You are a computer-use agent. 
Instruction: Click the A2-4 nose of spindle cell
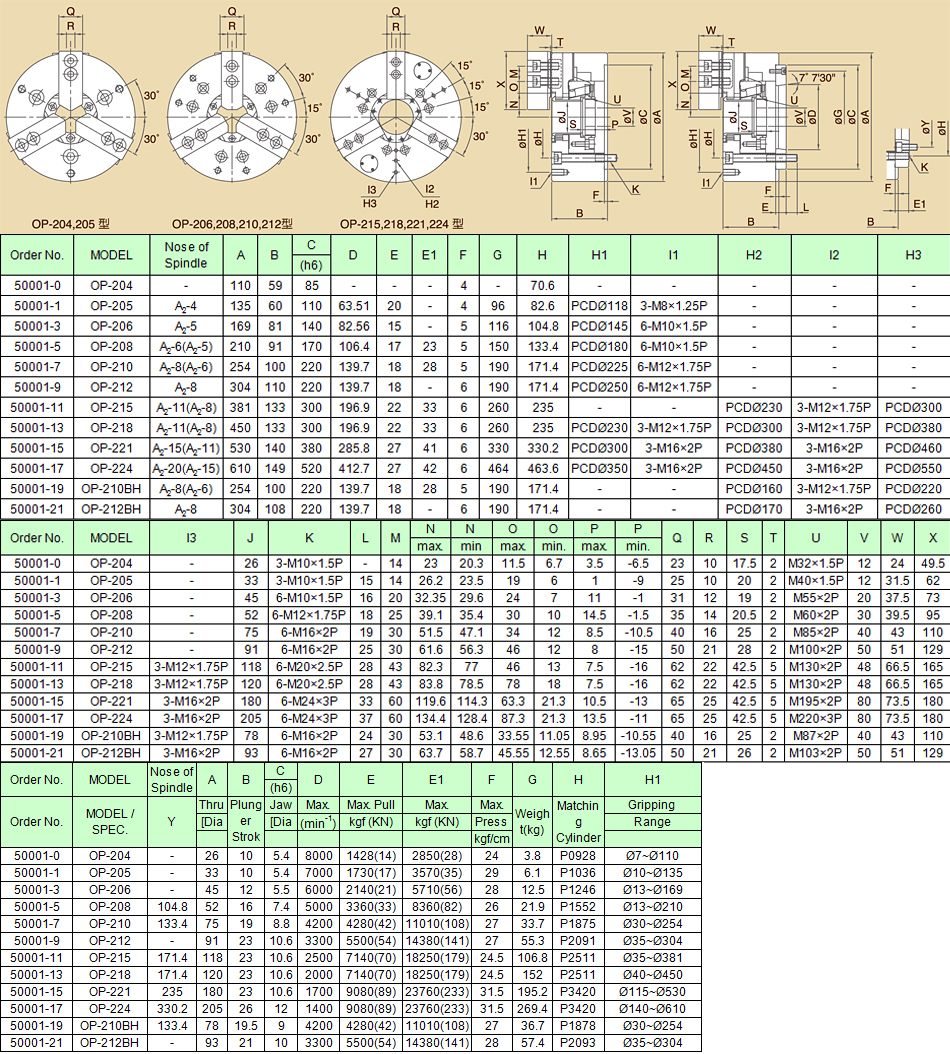(186, 306)
